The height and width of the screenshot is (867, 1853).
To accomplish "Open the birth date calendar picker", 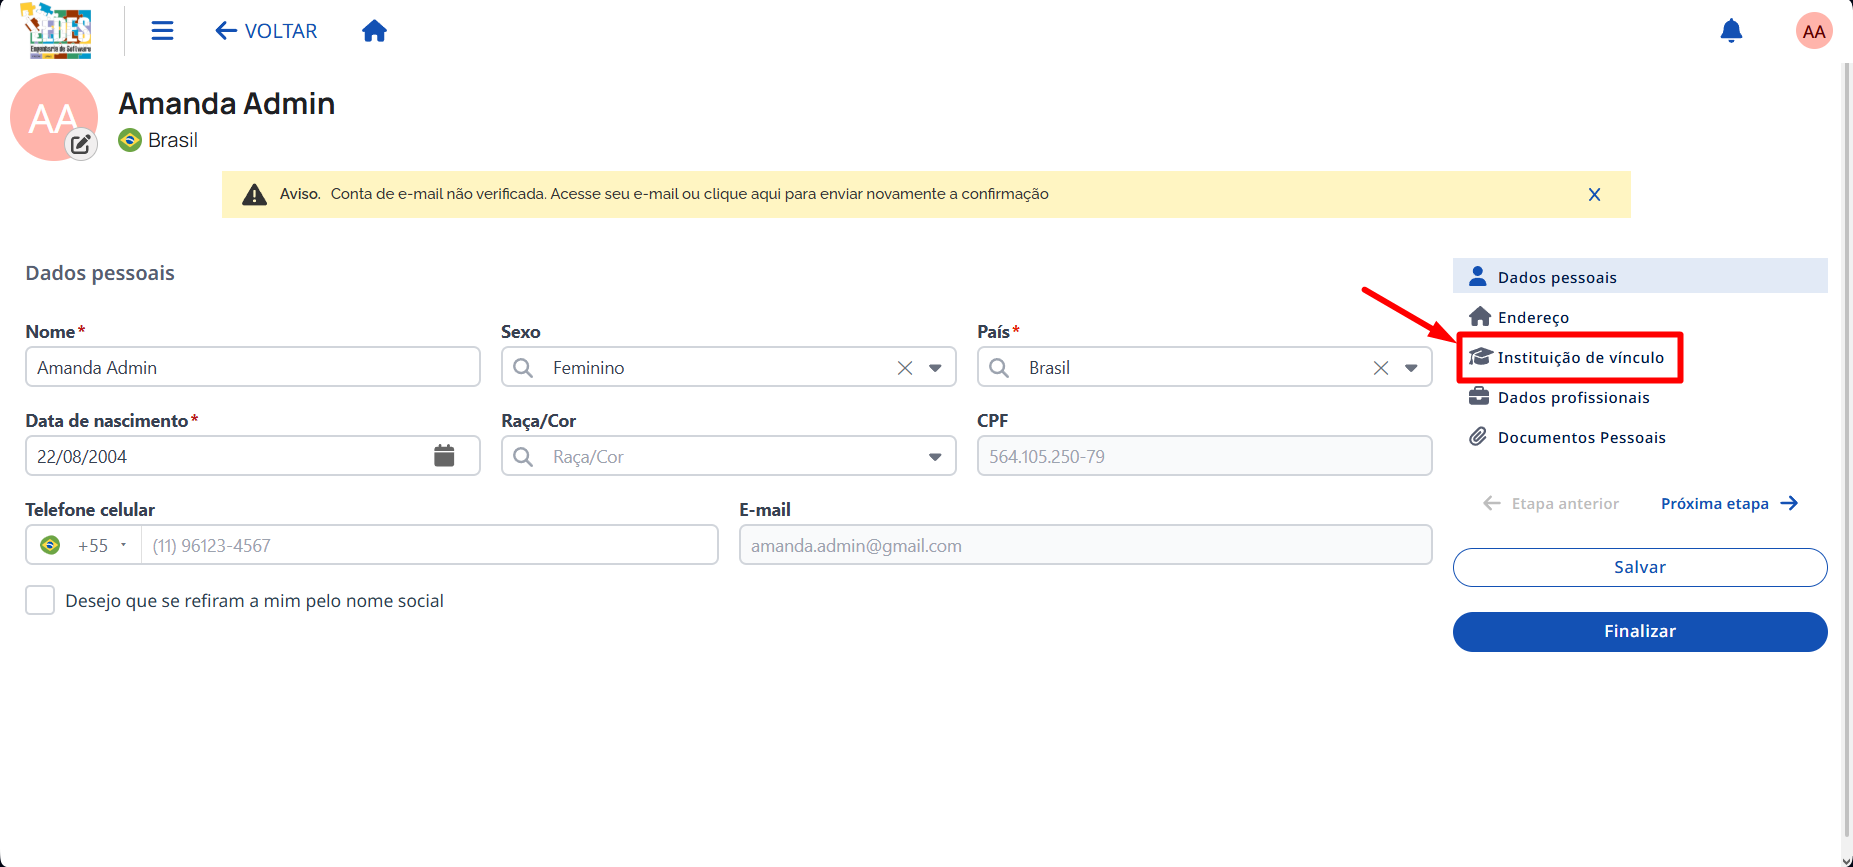I will (444, 456).
